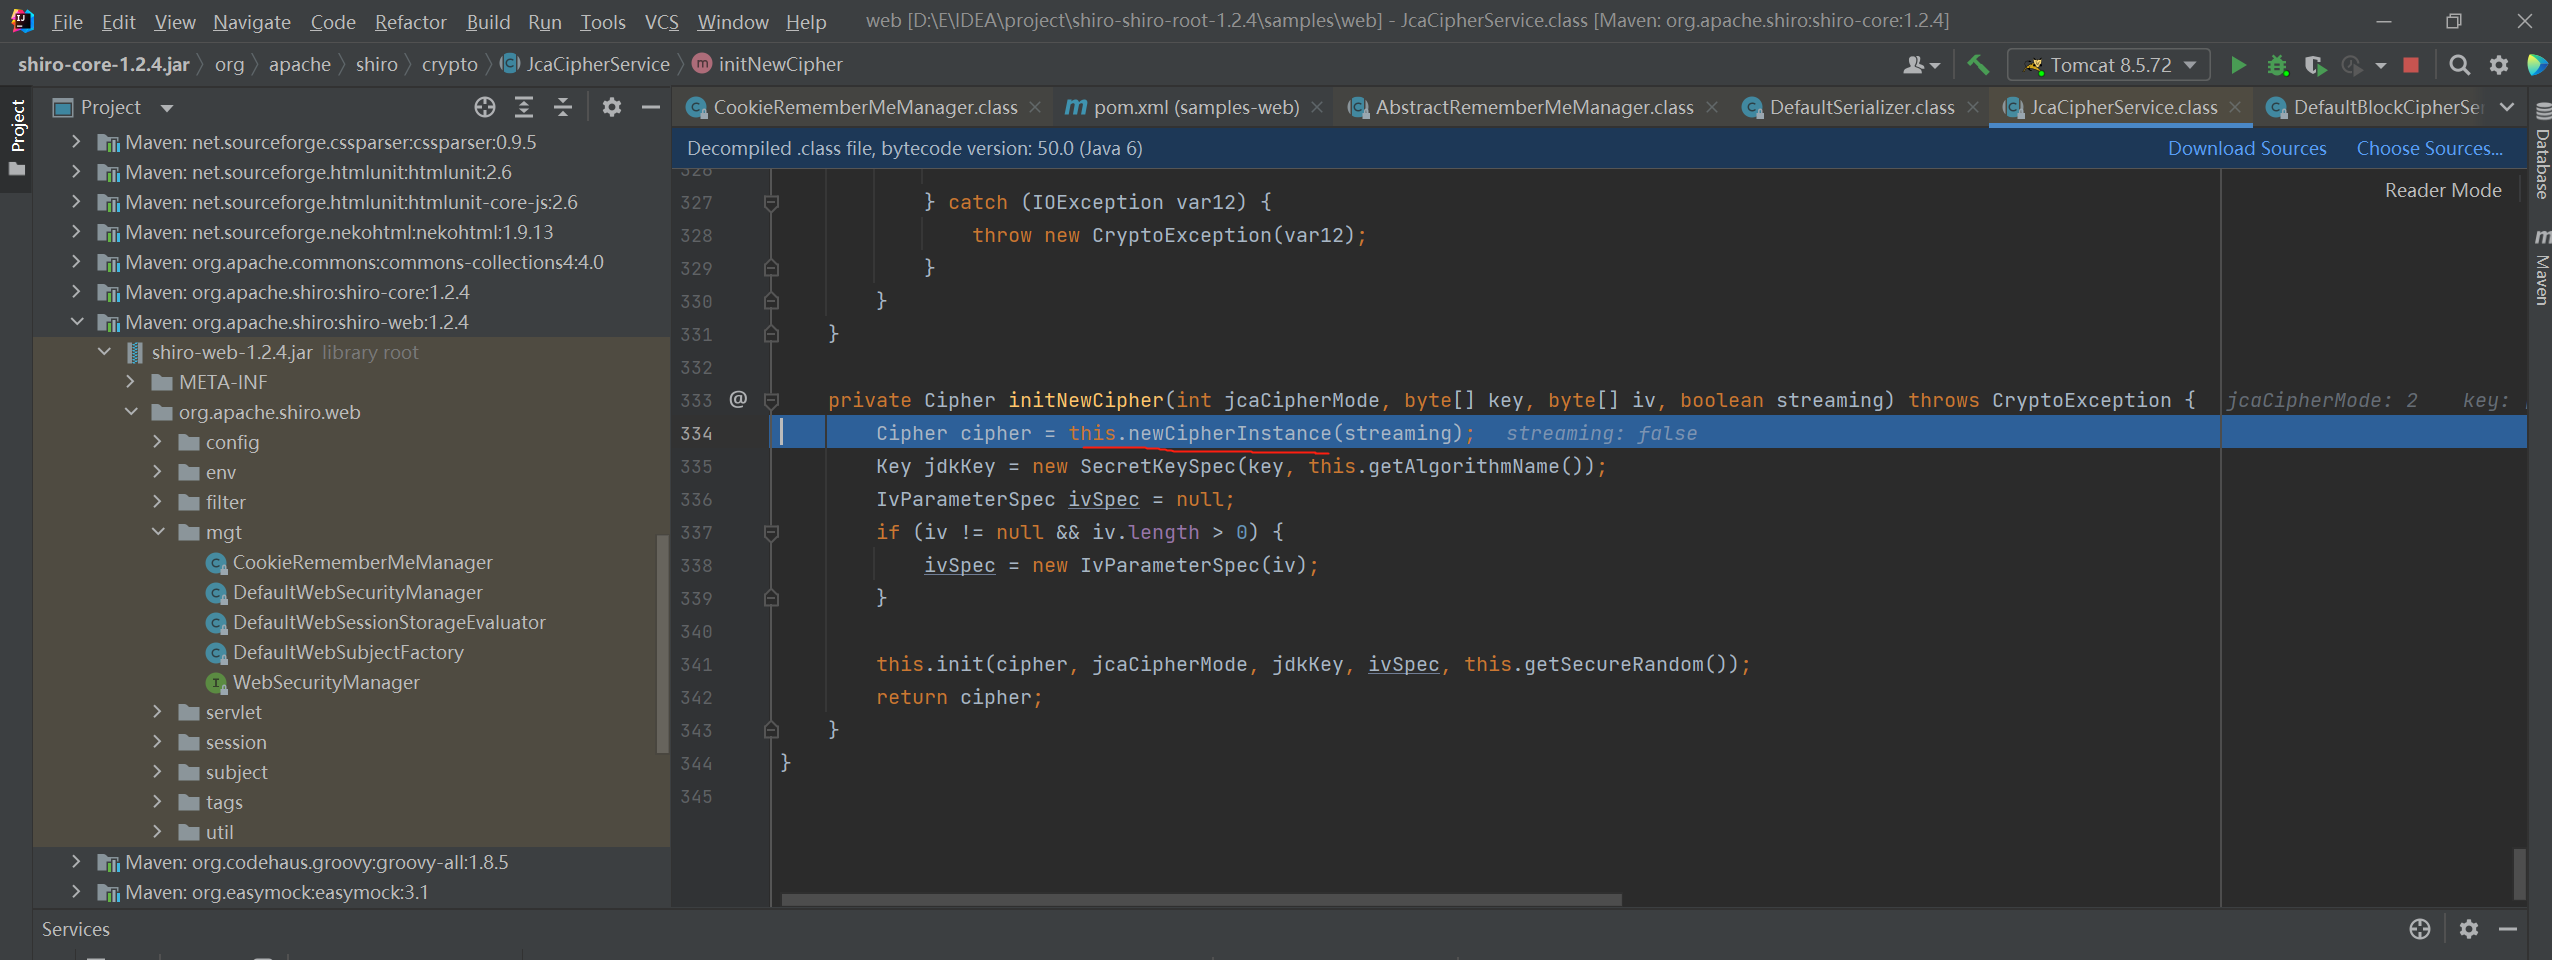Click the Build project hammer icon

pyautogui.click(x=1977, y=65)
